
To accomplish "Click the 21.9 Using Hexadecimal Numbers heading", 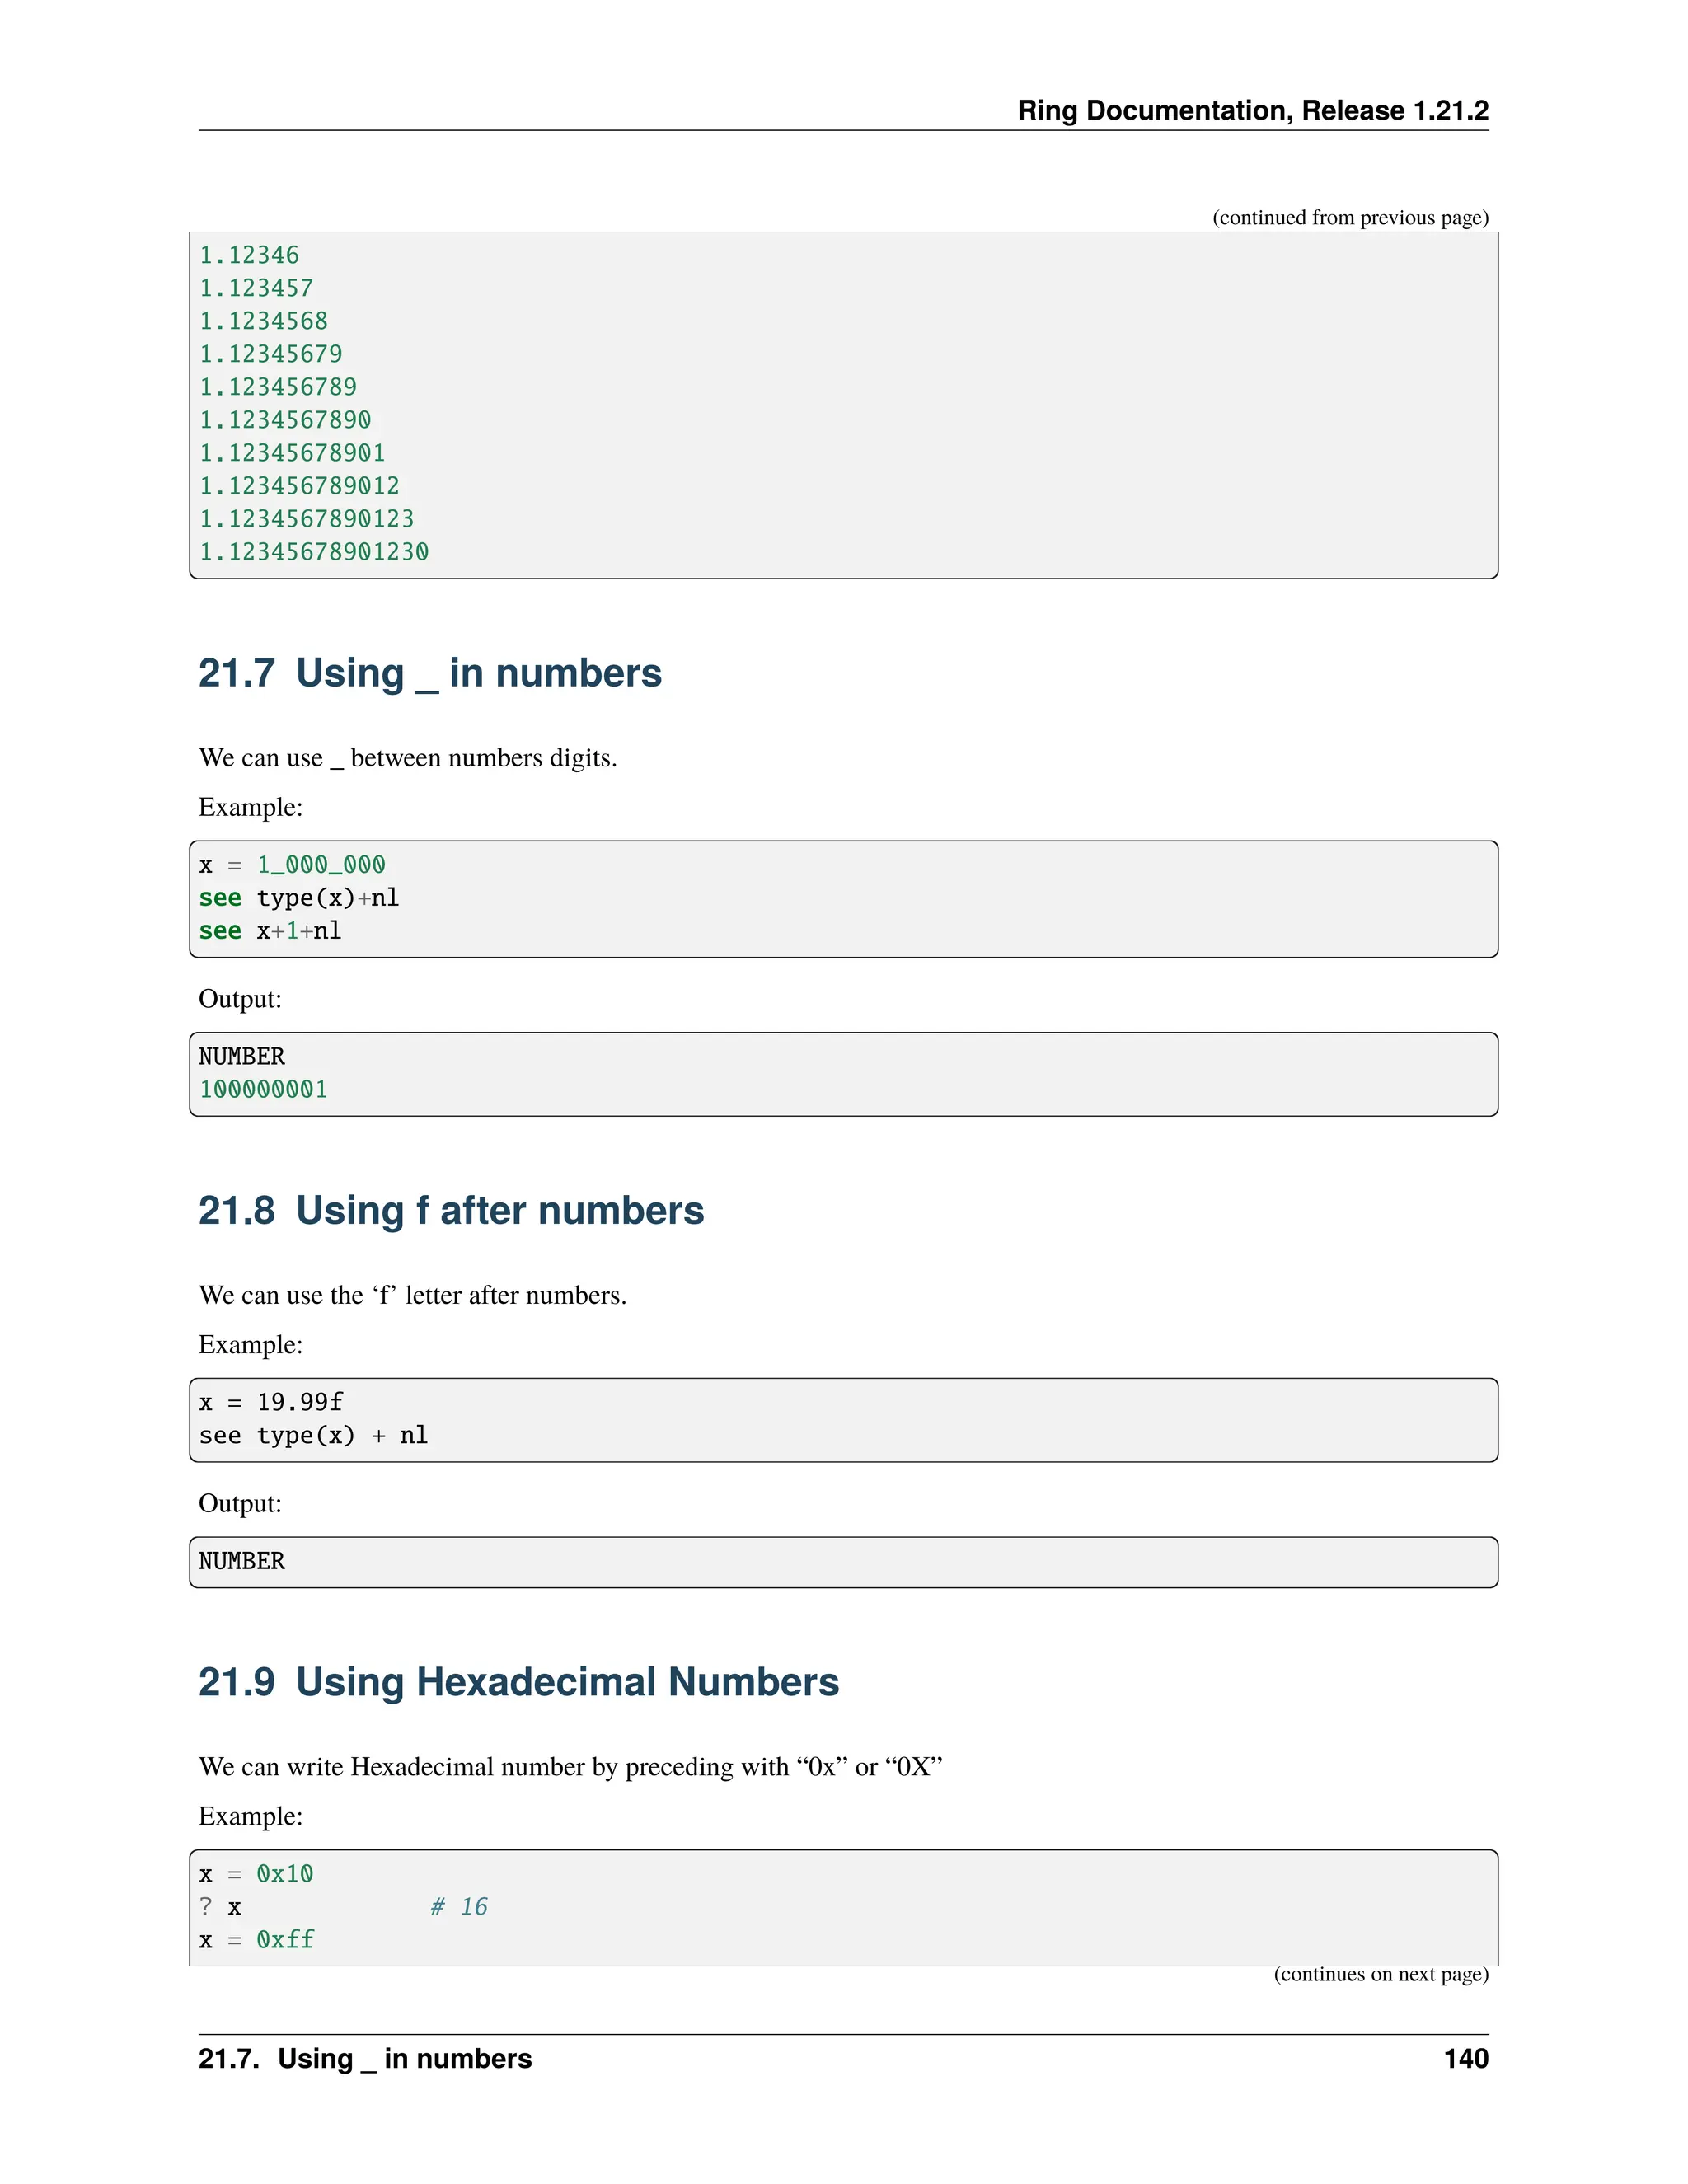I will [518, 1682].
